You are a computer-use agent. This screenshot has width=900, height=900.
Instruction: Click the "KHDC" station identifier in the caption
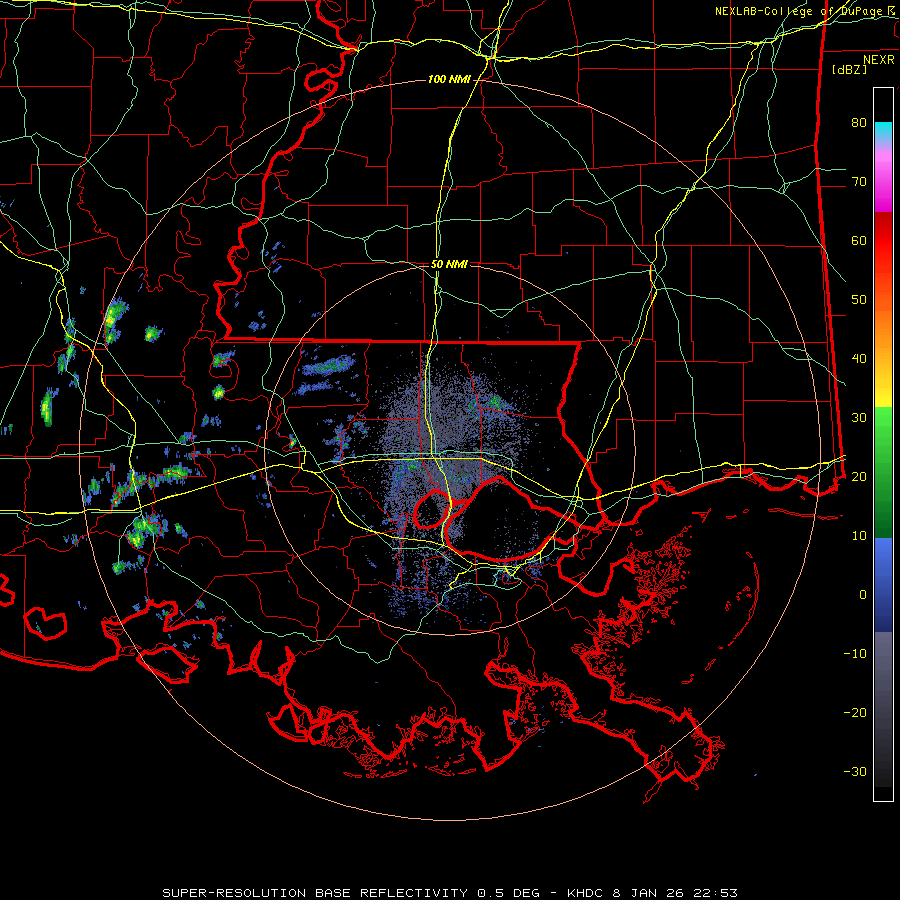(x=585, y=893)
